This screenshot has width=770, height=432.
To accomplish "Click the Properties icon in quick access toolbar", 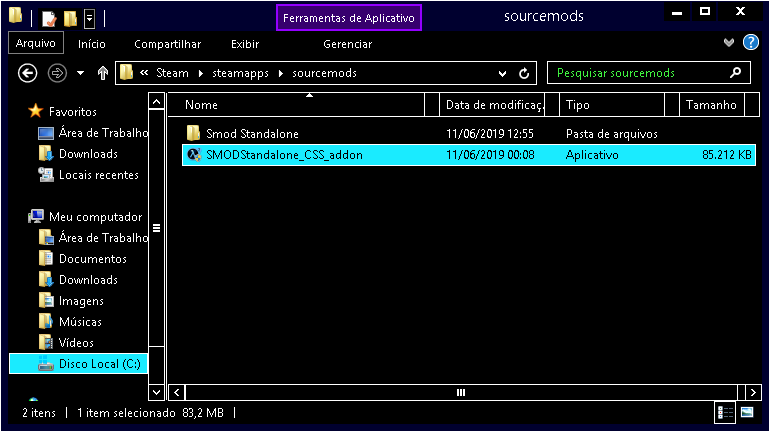I will 49,19.
